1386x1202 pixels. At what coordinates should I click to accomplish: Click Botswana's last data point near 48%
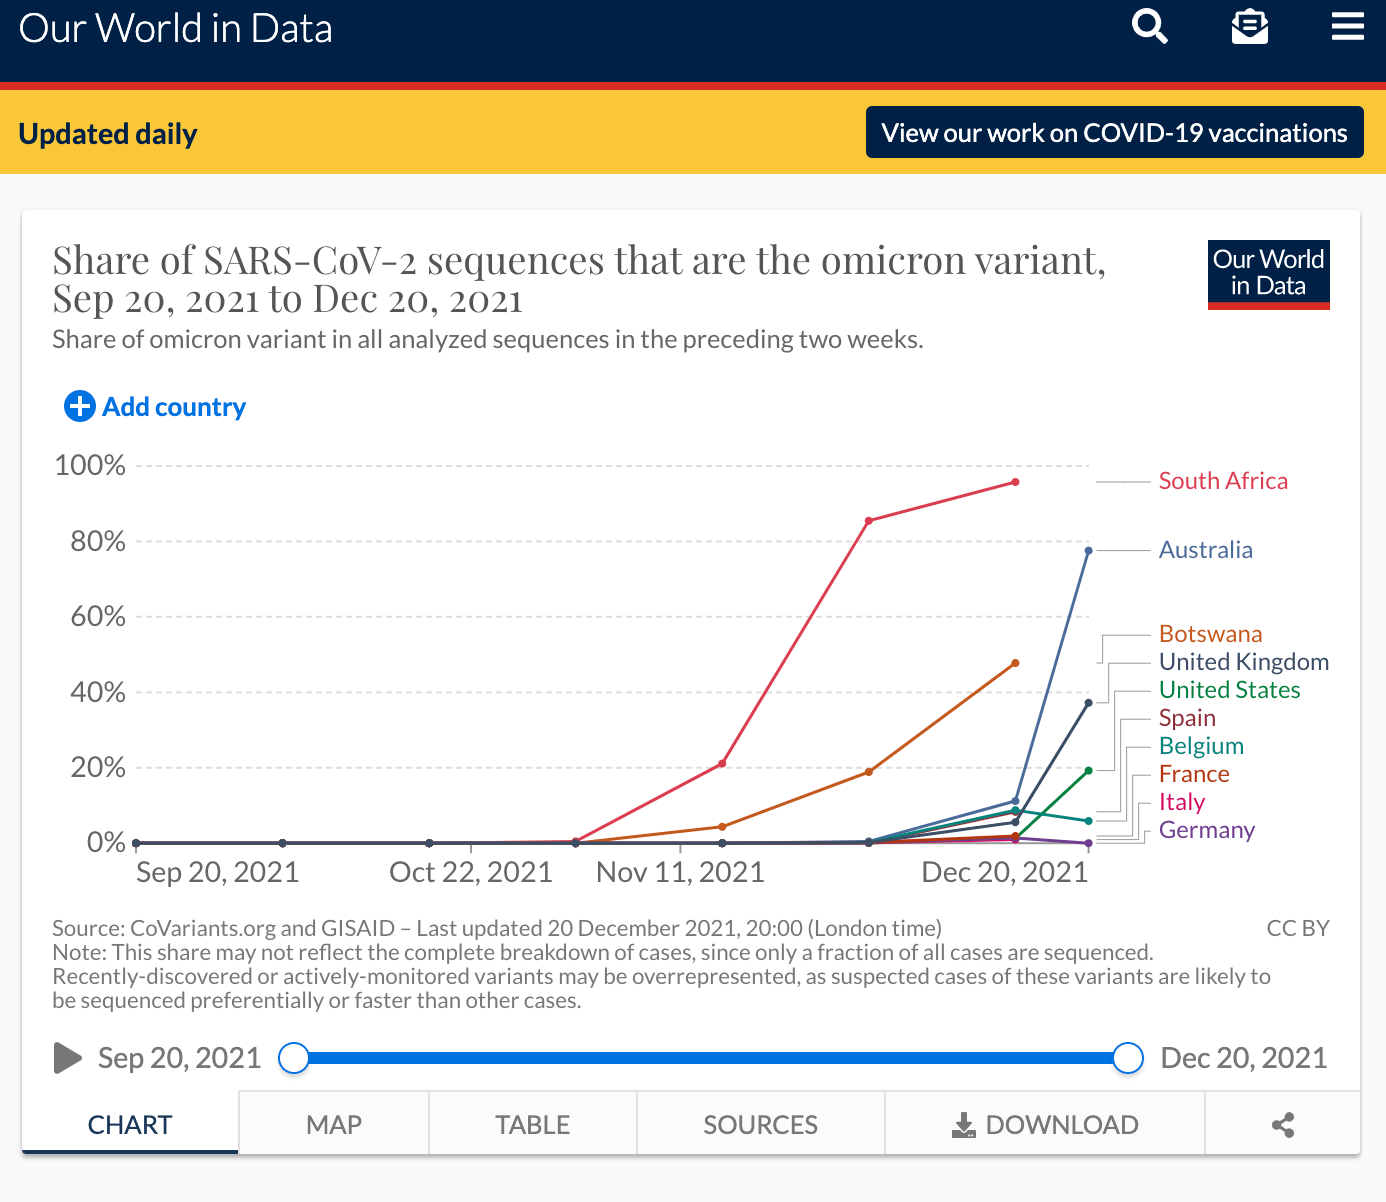(1015, 663)
